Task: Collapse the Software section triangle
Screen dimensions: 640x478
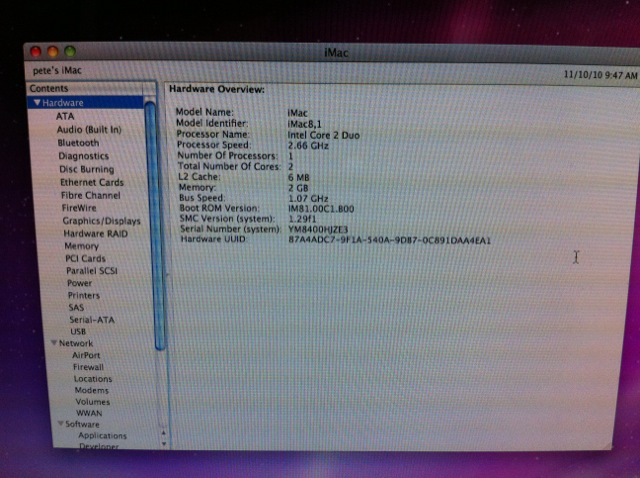Action: coord(60,424)
